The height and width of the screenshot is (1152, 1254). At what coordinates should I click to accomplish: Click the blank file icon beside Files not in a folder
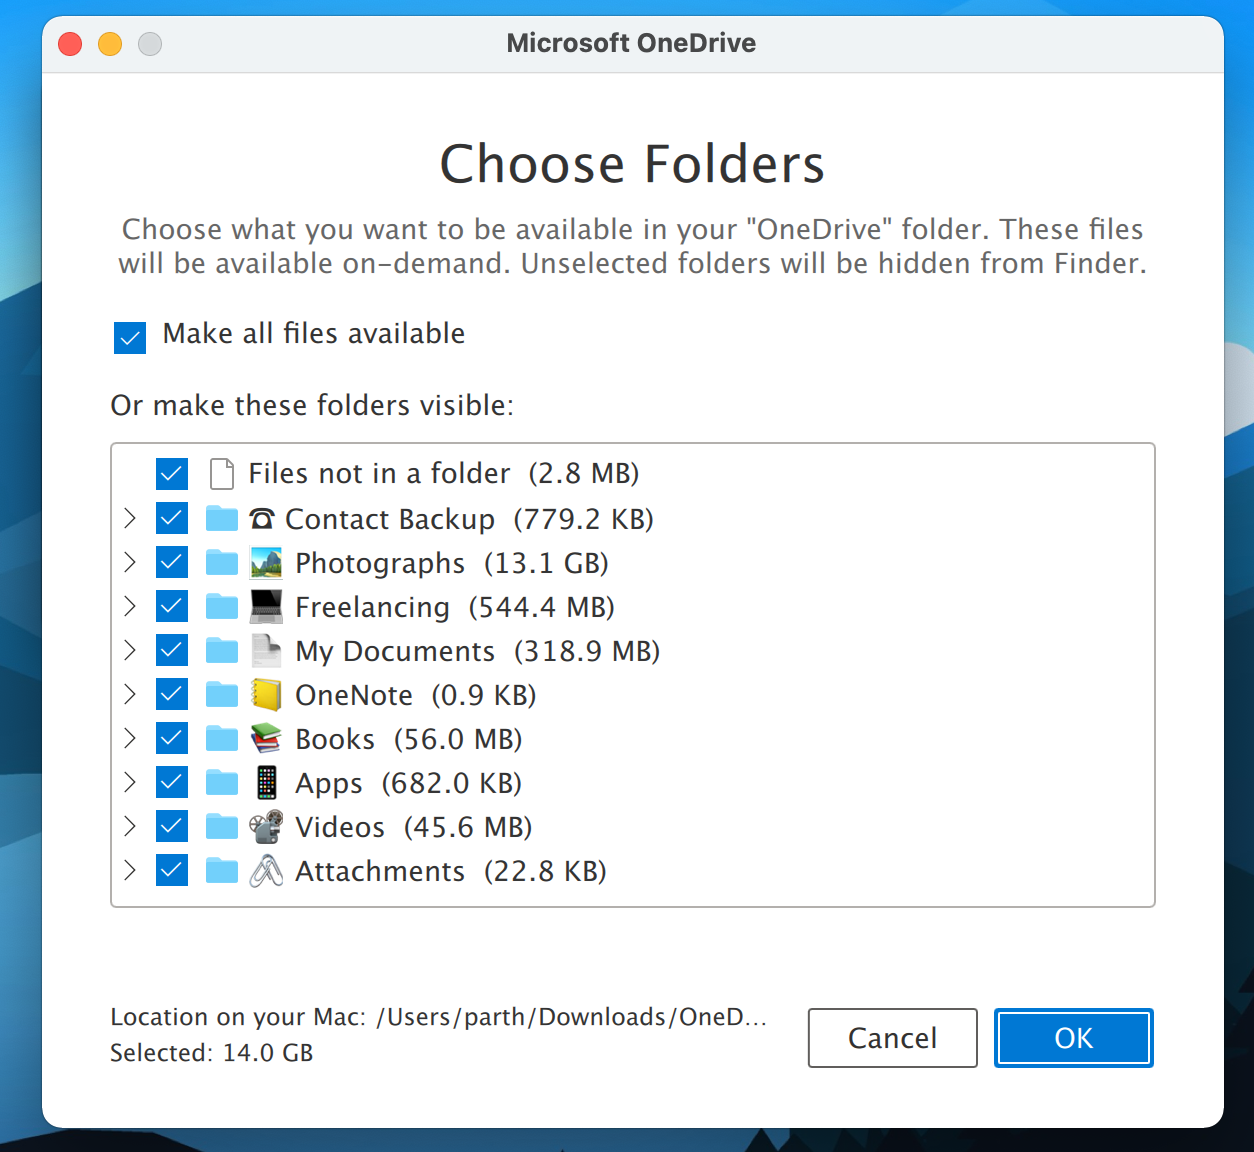click(222, 474)
